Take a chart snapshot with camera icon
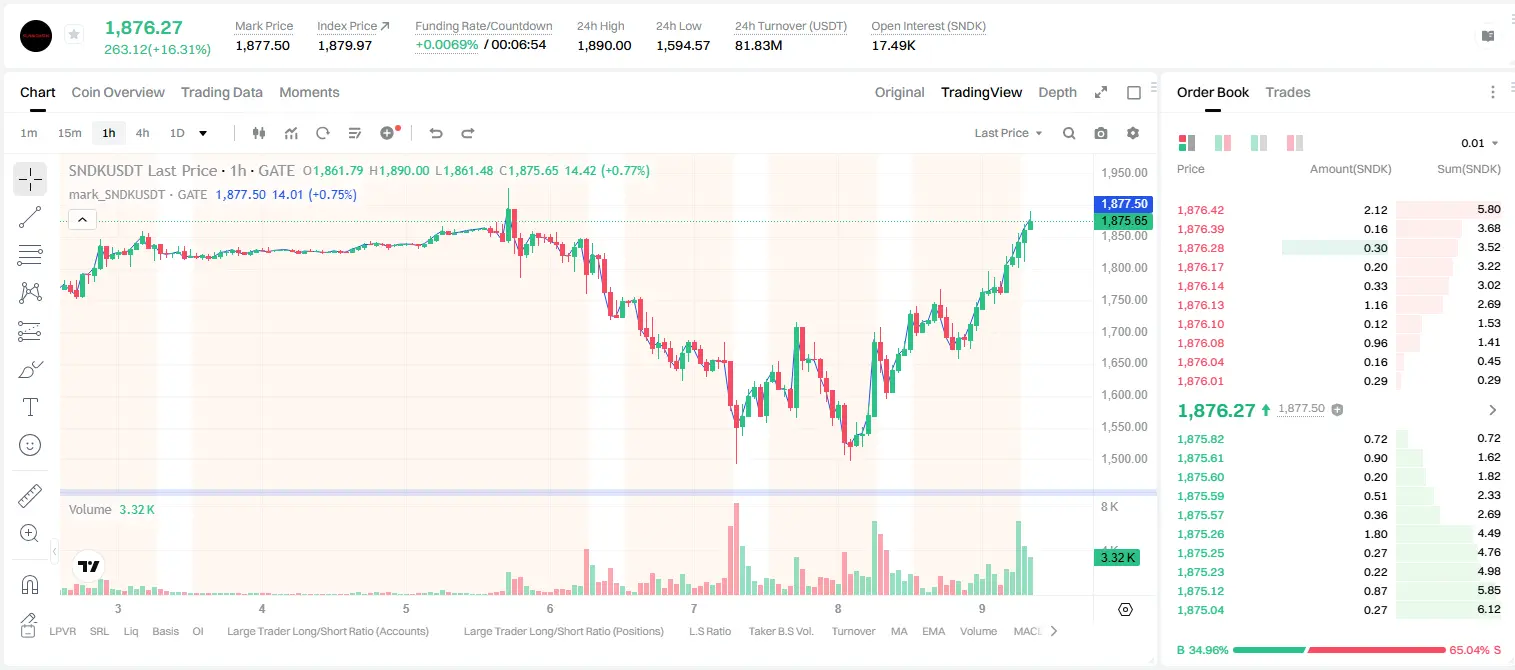The image size is (1515, 670). coord(1101,133)
